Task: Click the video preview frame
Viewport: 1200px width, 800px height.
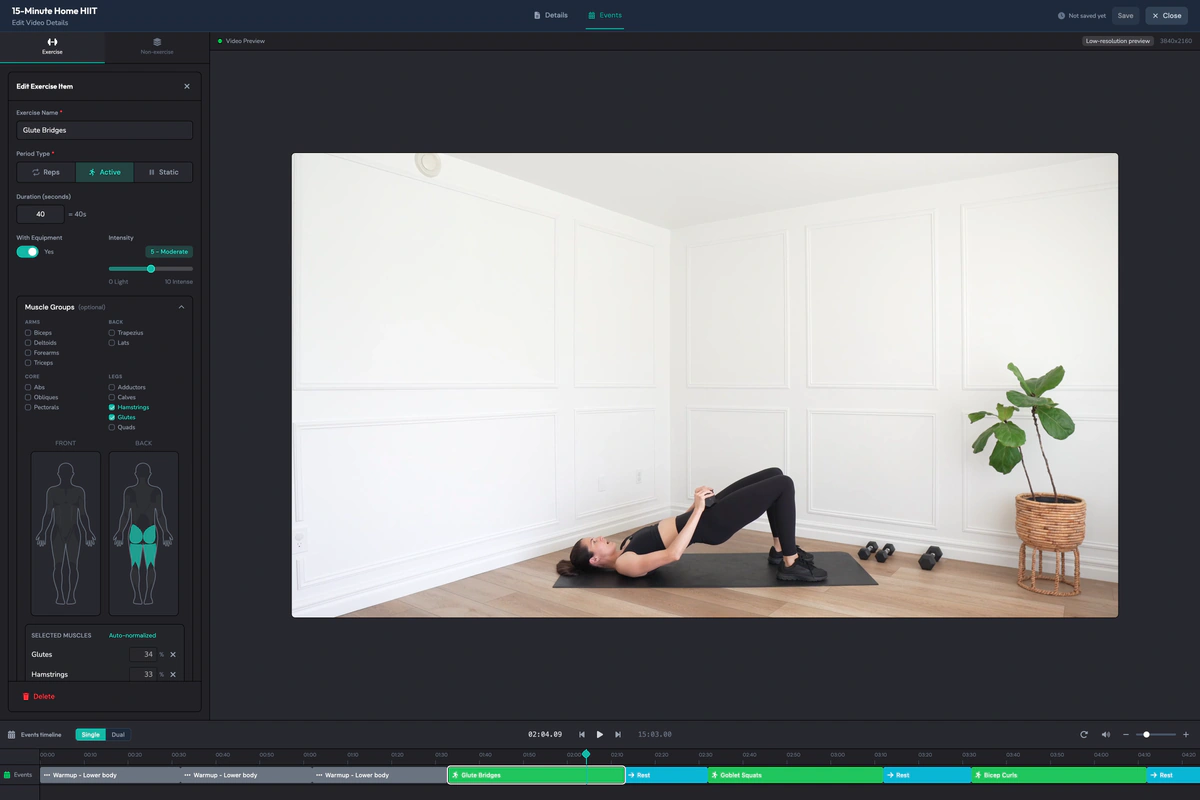Action: click(705, 385)
